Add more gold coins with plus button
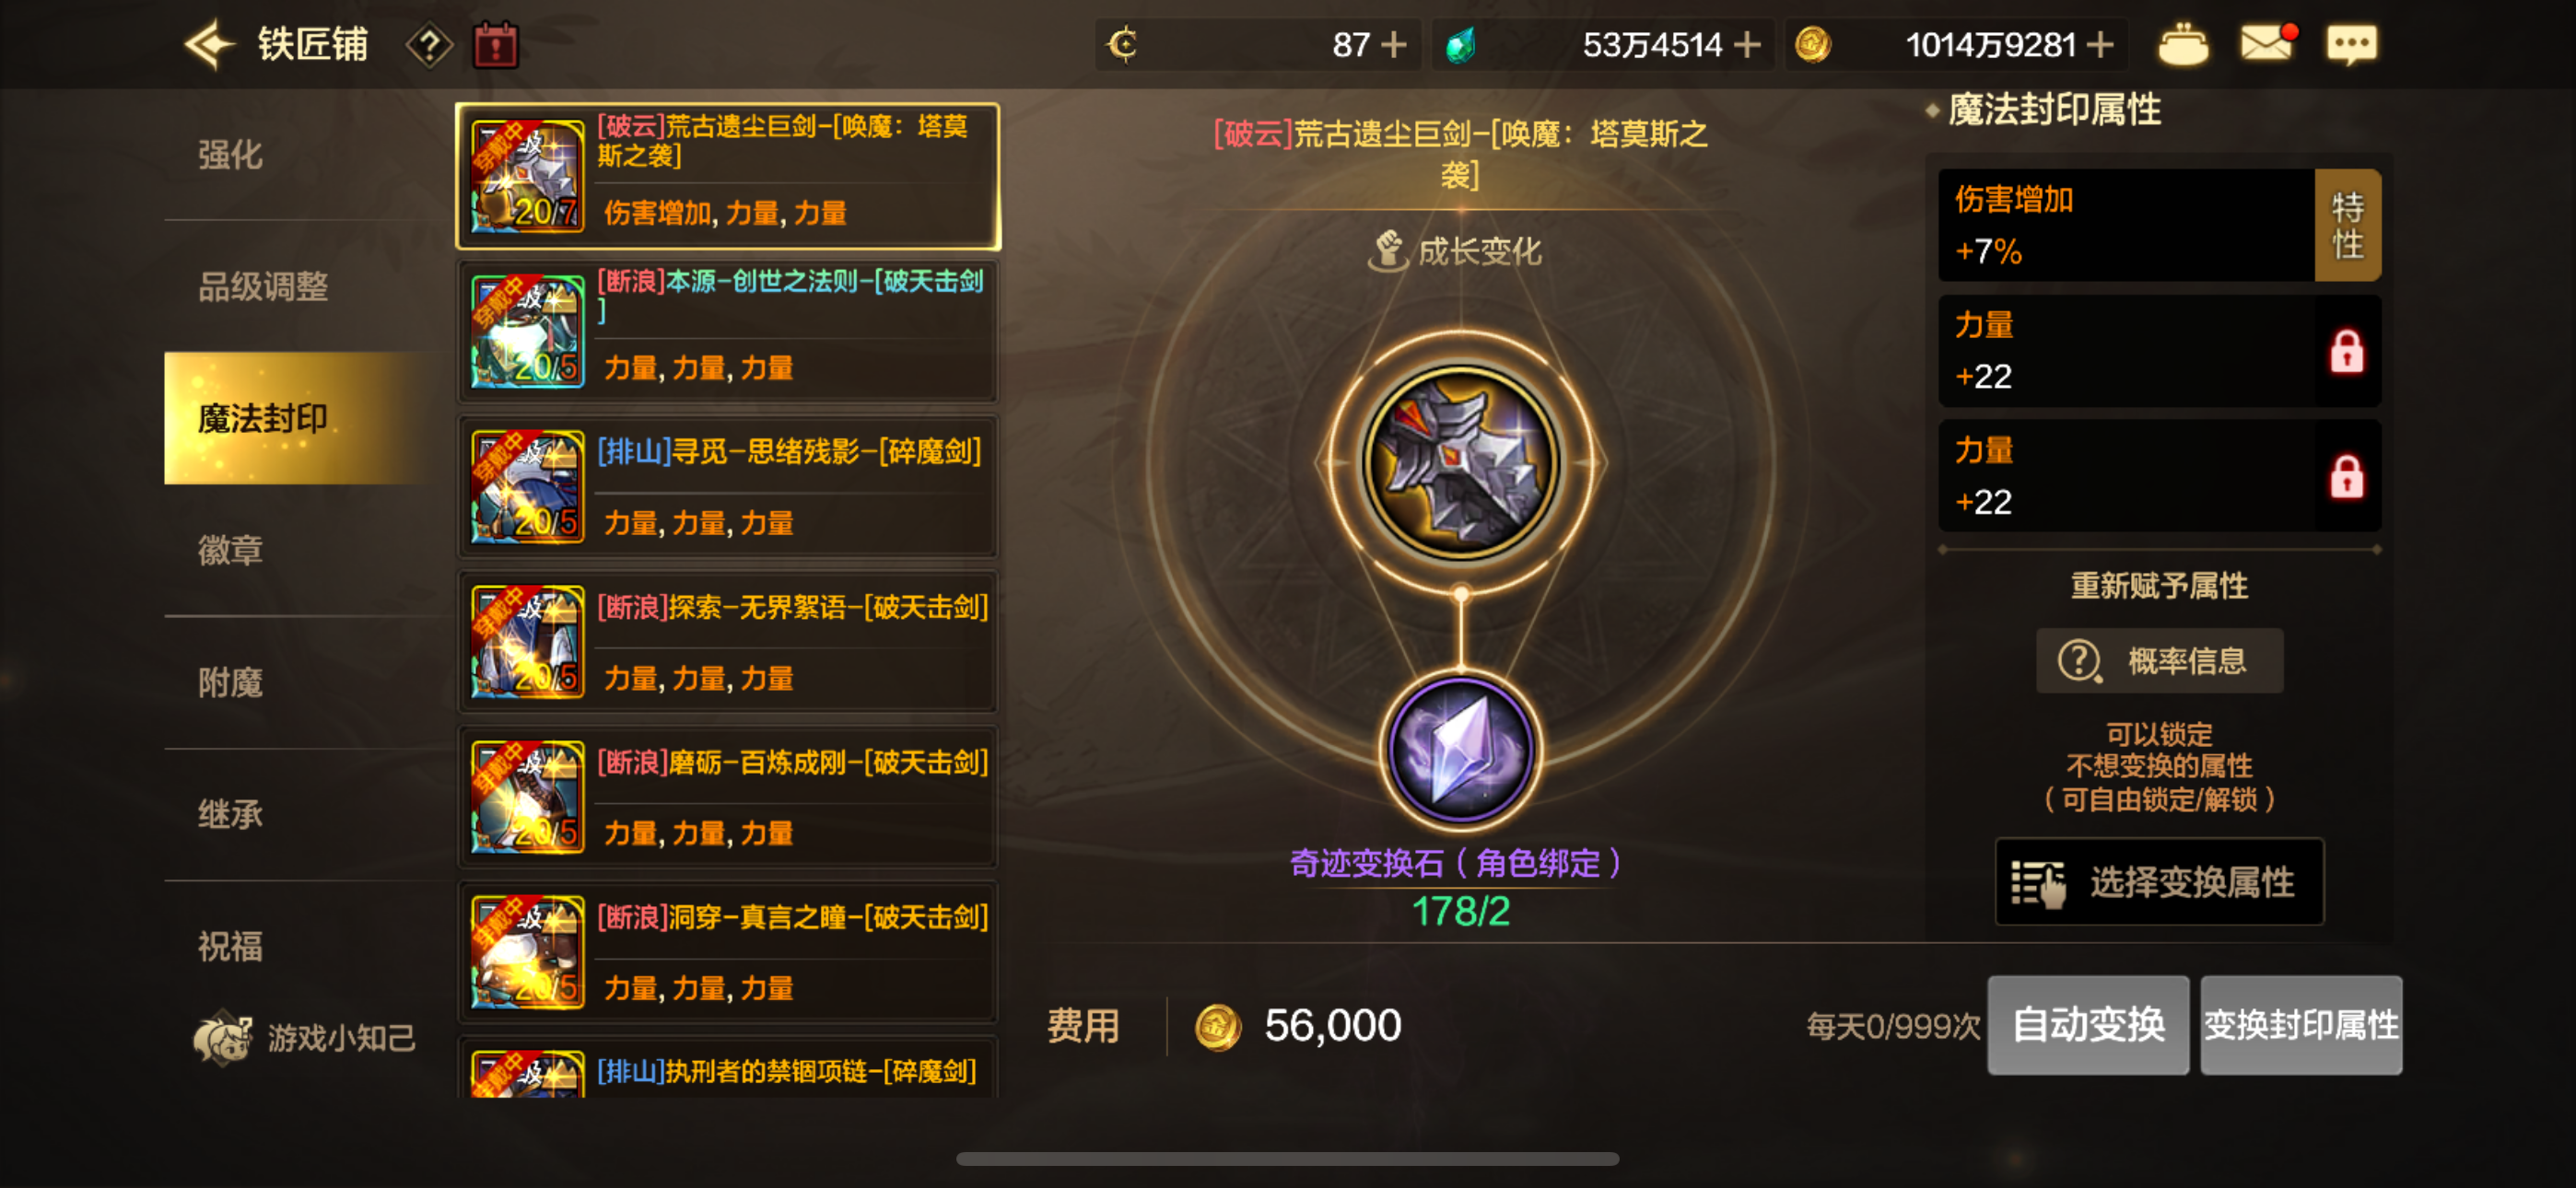Screen dimensions: 2576x1188 (2100, 45)
